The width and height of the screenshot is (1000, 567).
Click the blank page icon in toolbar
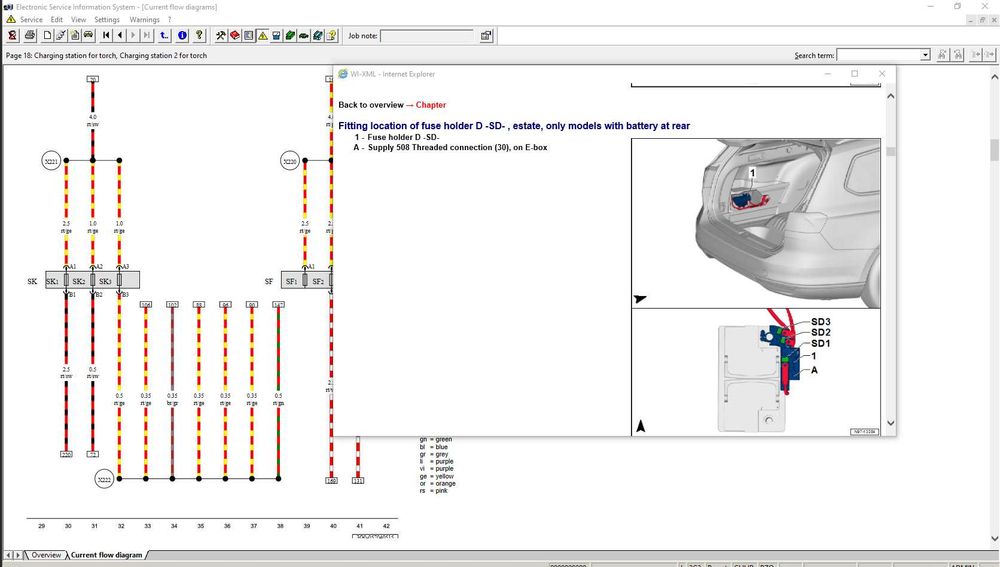(47, 36)
